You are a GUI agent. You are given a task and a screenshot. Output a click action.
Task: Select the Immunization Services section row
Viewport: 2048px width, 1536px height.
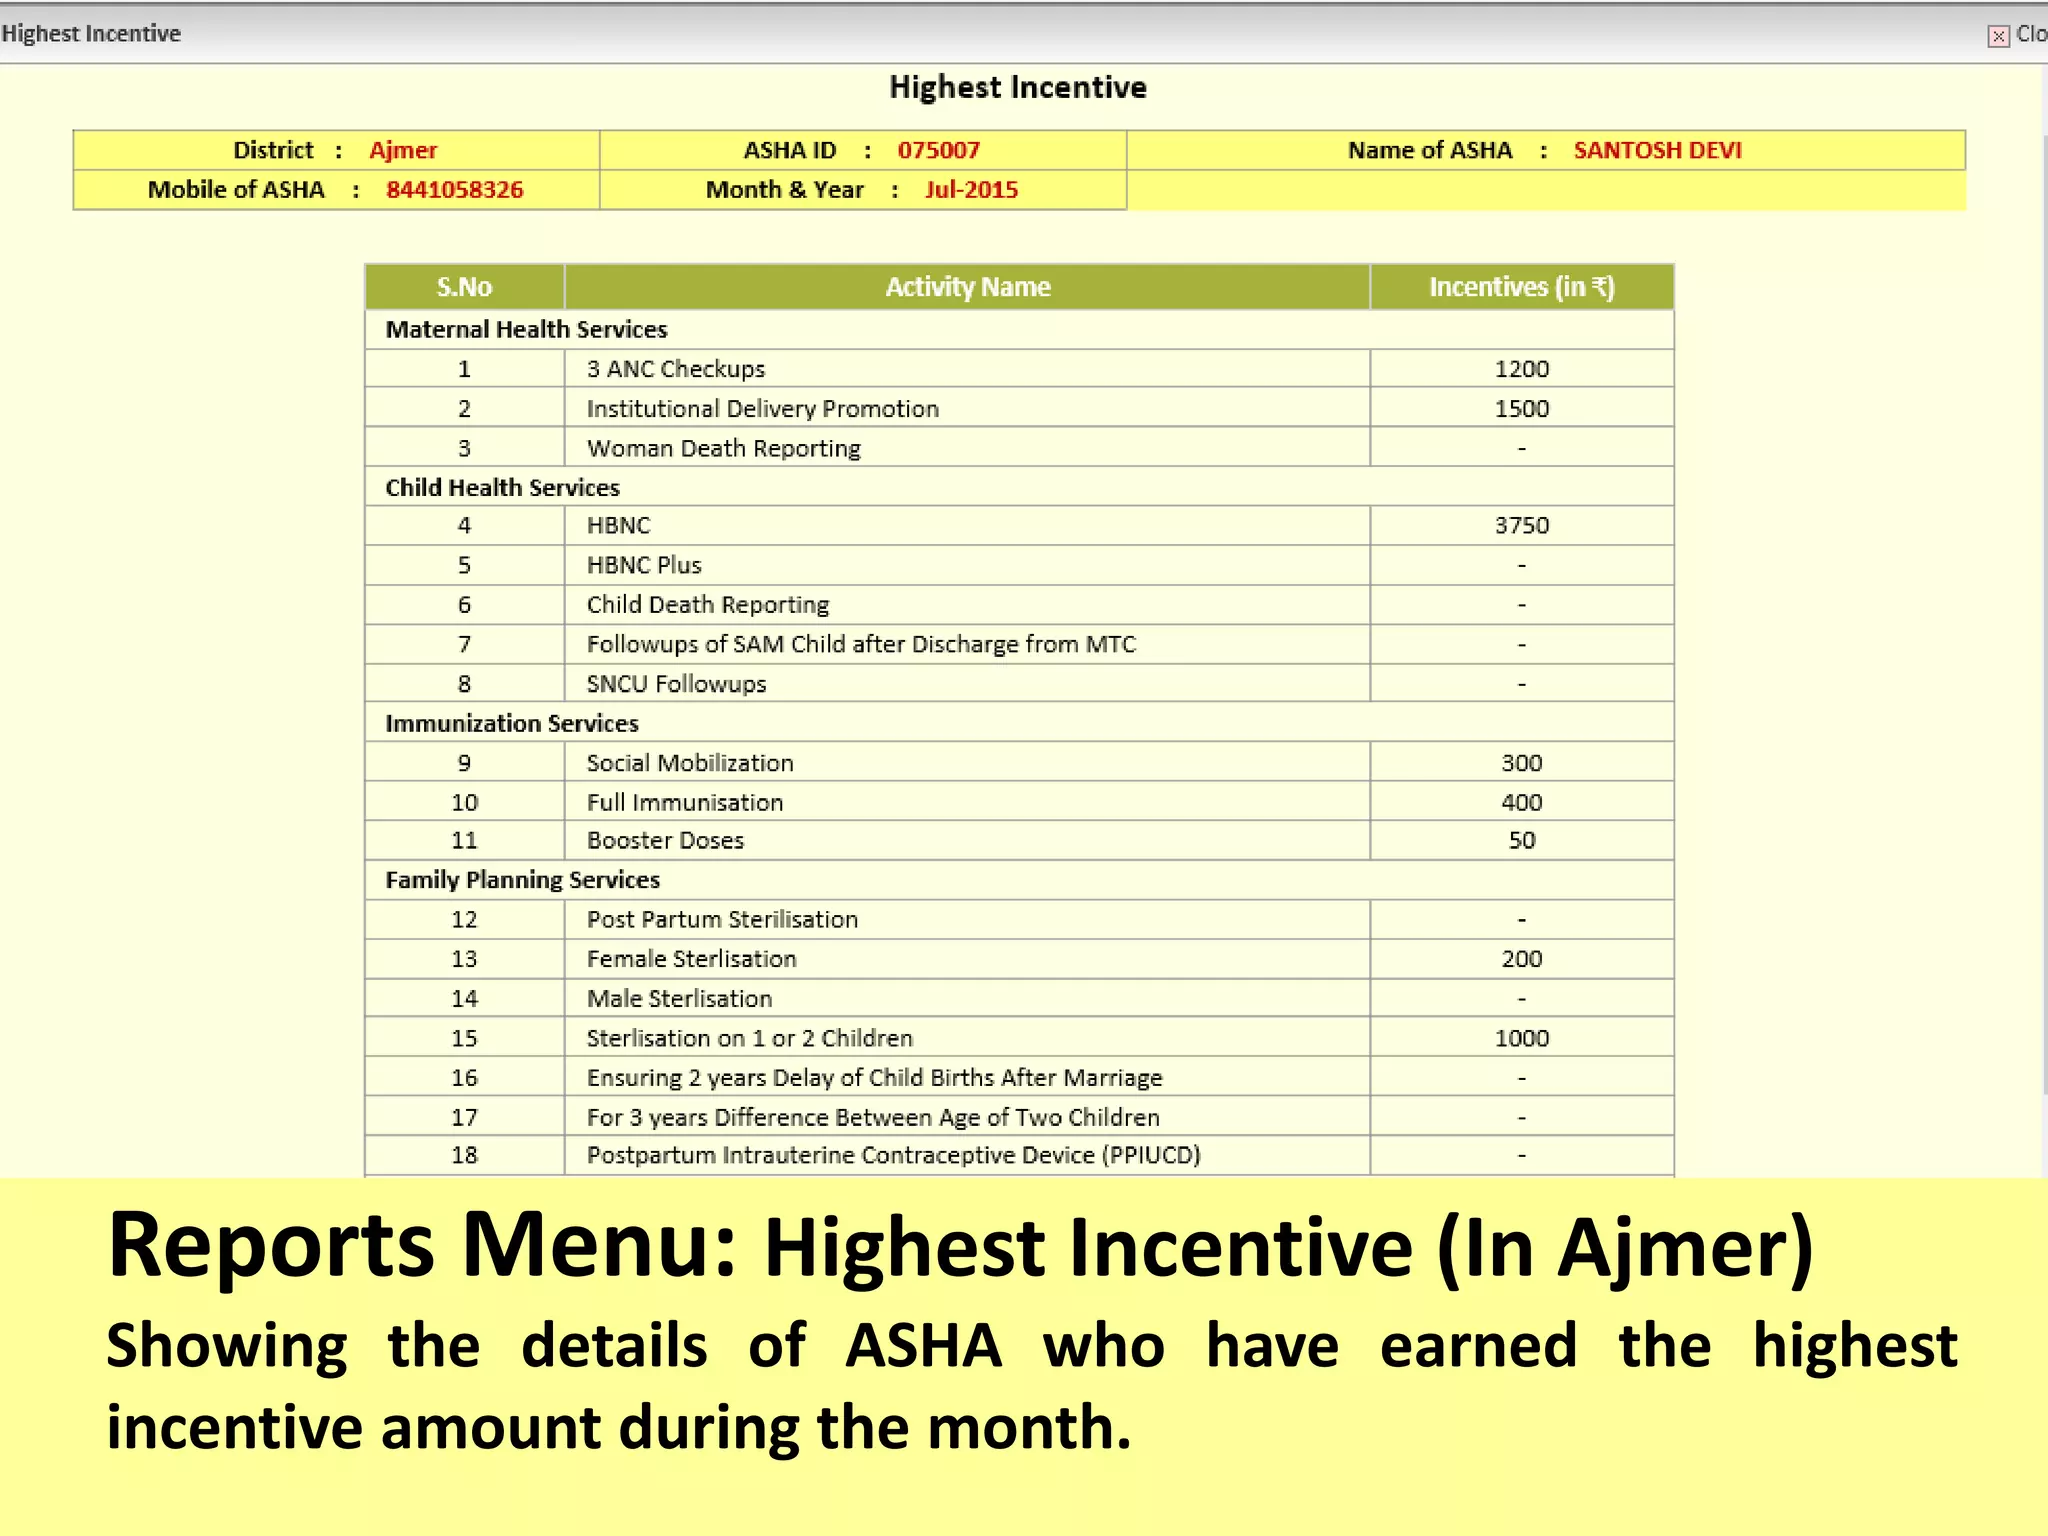point(511,723)
